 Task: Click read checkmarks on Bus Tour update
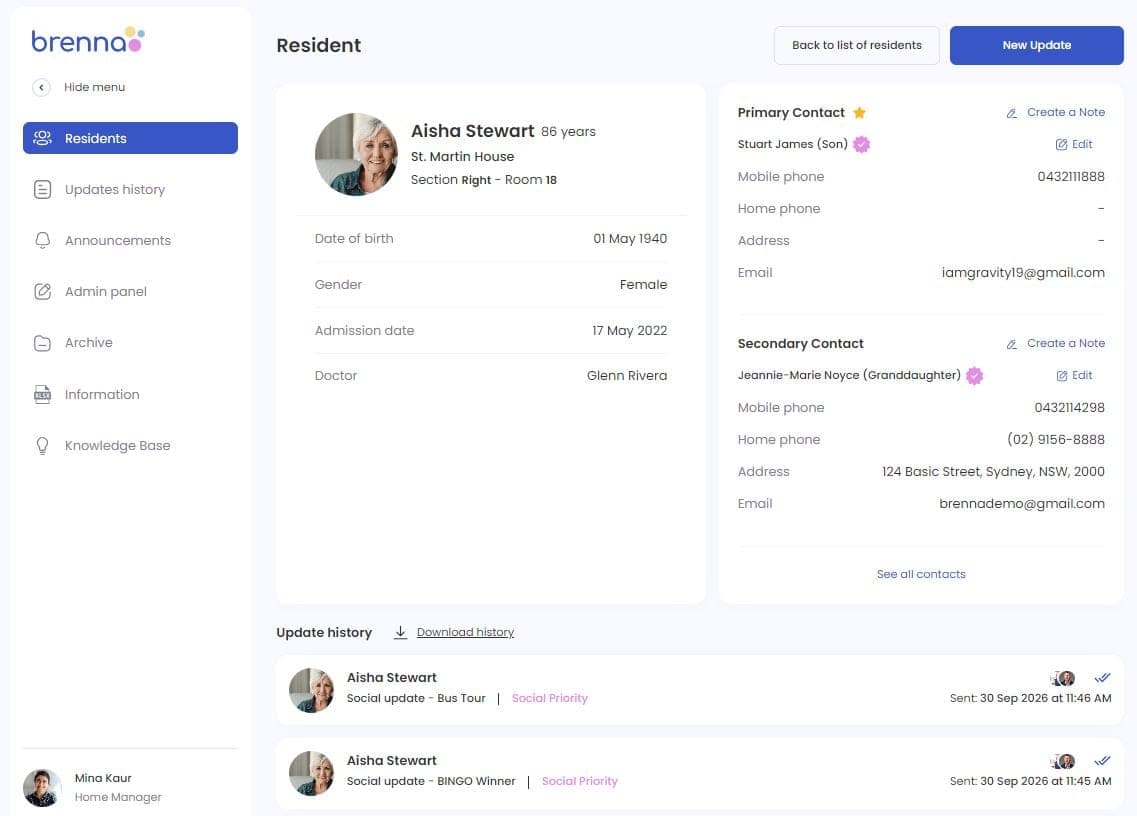1102,678
